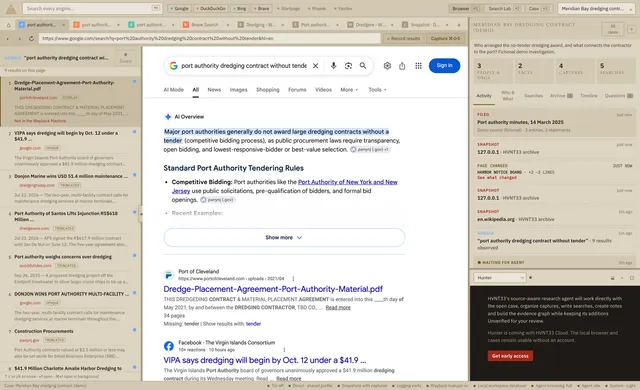Open source chip under Competitive Bidding
Image resolution: width=640 pixels, height=390 pixels.
pyautogui.click(x=218, y=200)
